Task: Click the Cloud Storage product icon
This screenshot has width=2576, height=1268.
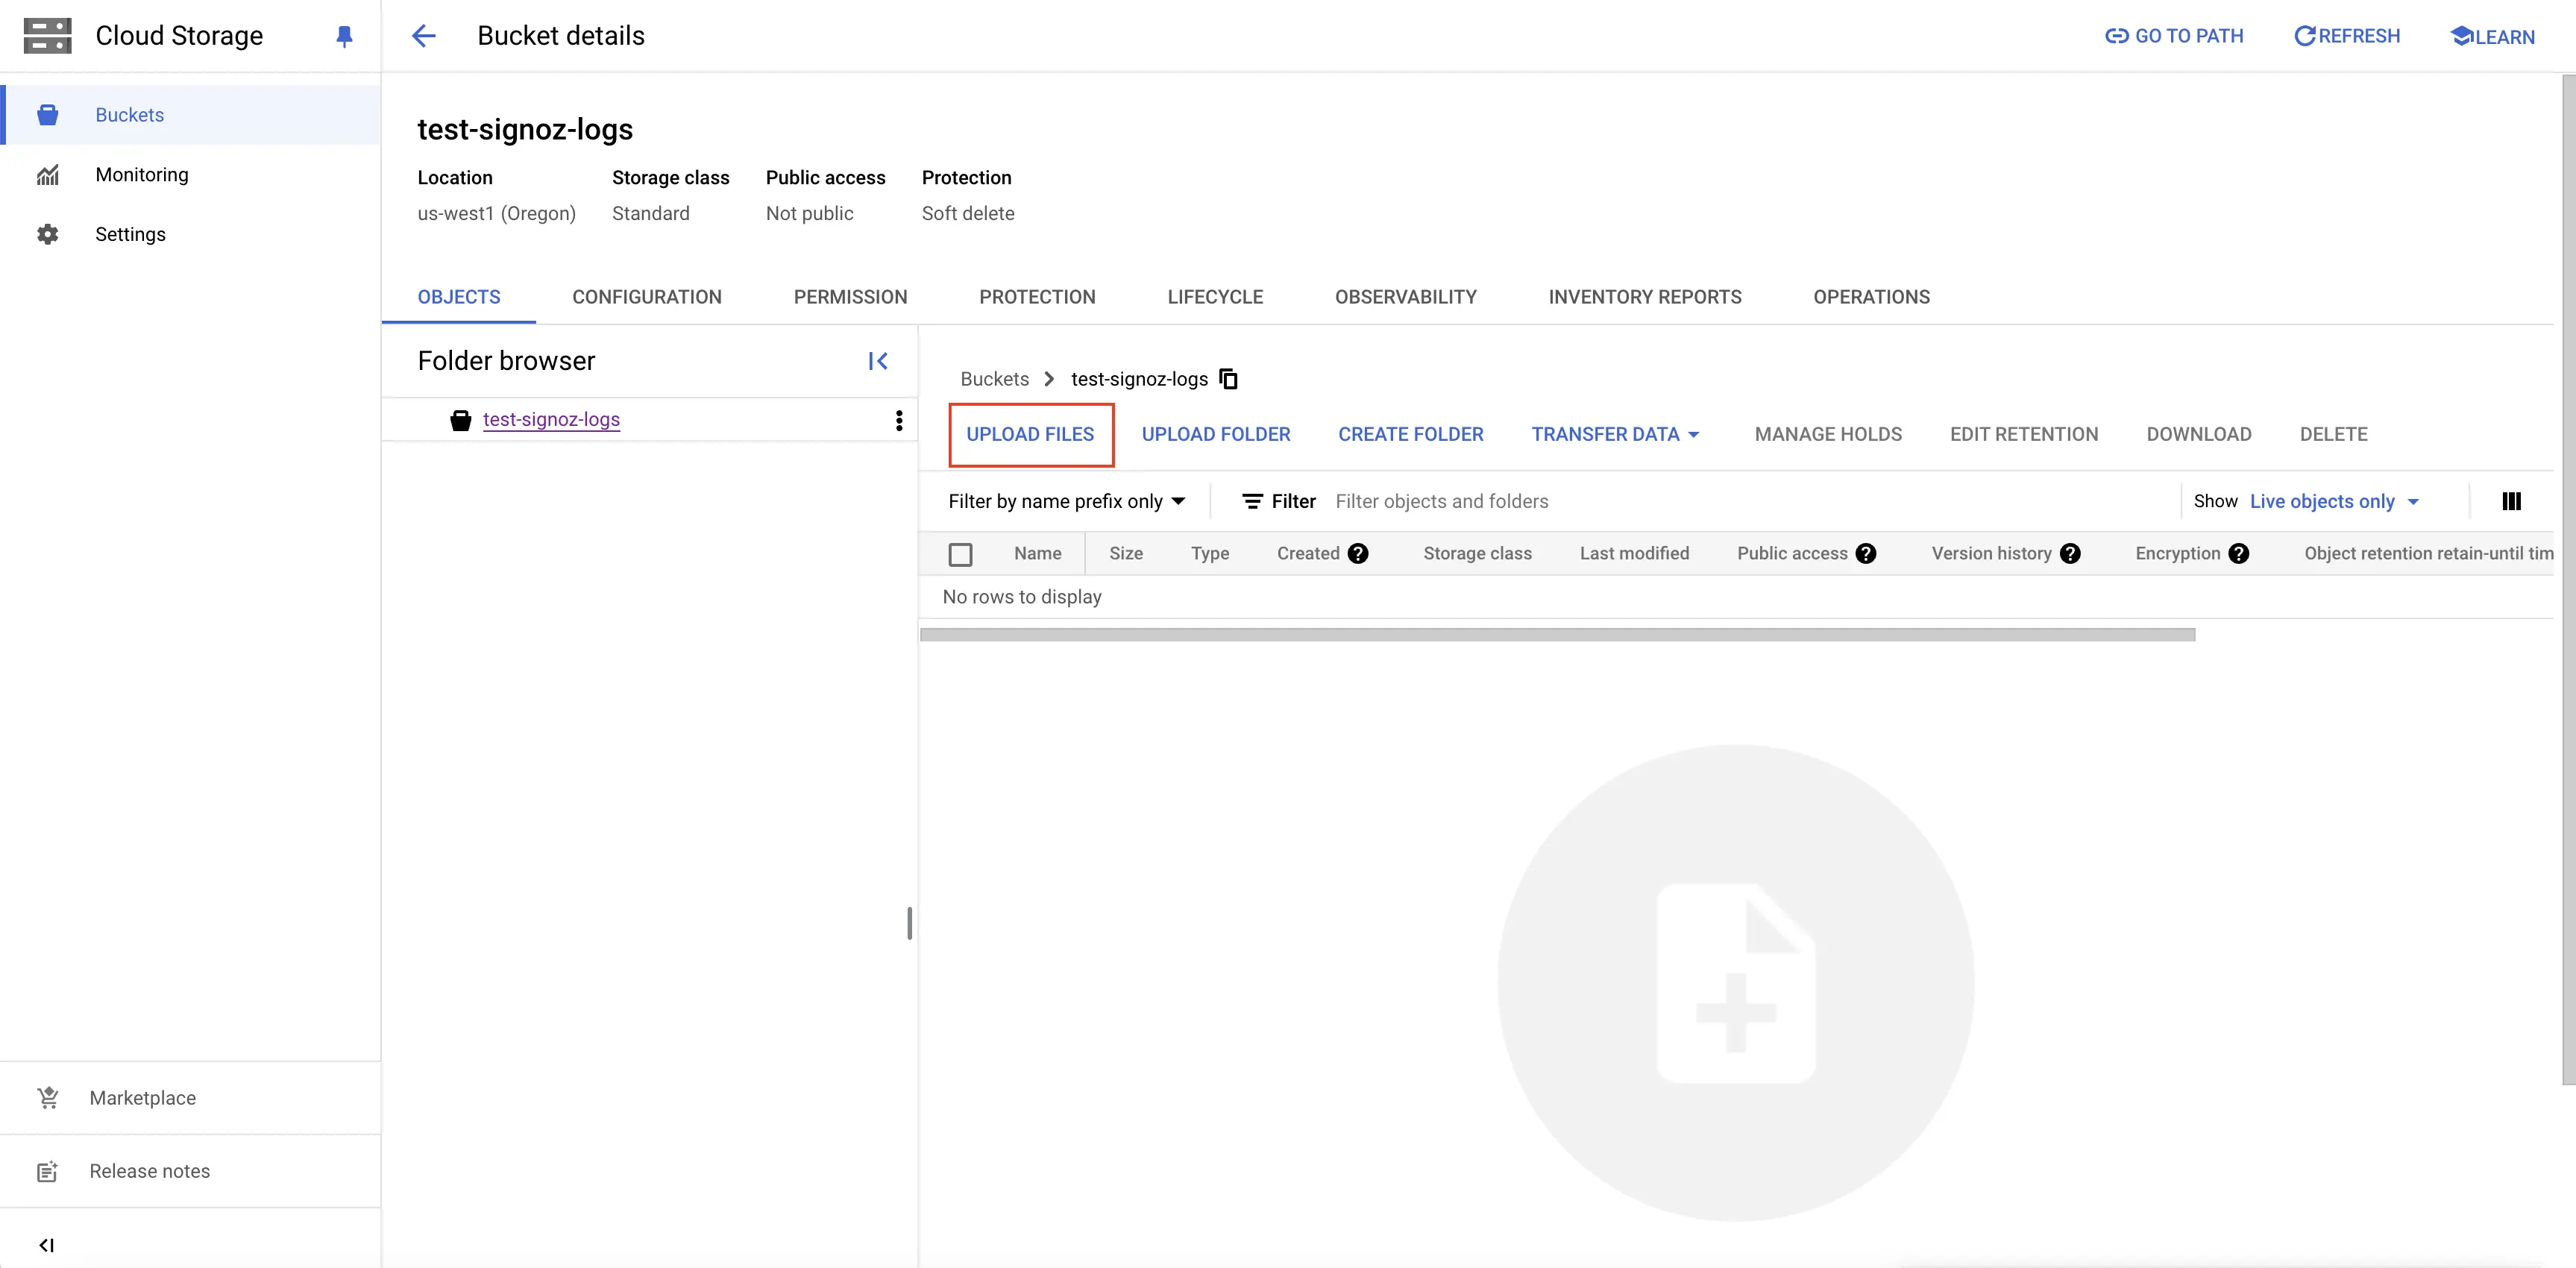Action: tap(47, 35)
